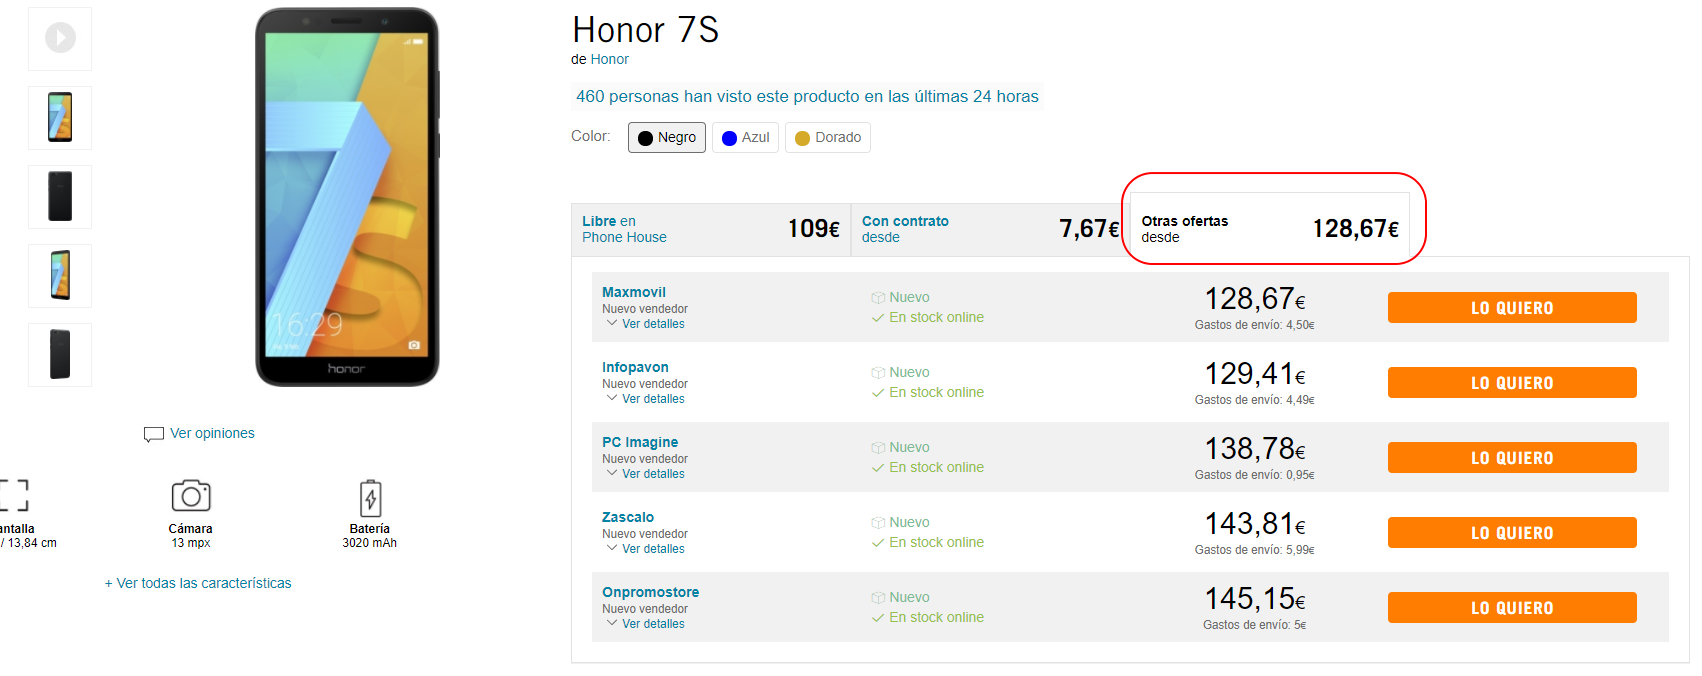Select the second thumbnail showing phone front
Image resolution: width=1702 pixels, height=676 pixels.
[60, 118]
